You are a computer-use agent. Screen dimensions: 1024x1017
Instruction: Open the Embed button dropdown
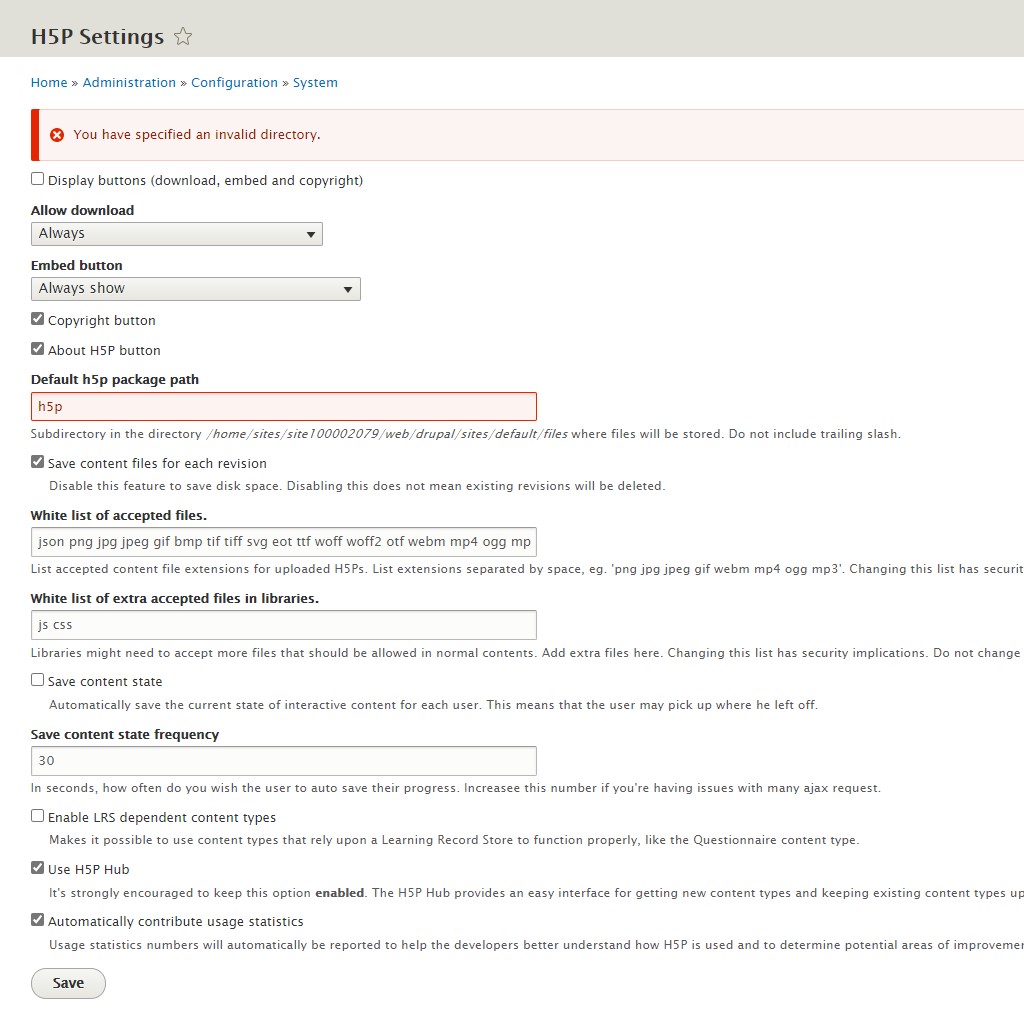pos(195,289)
